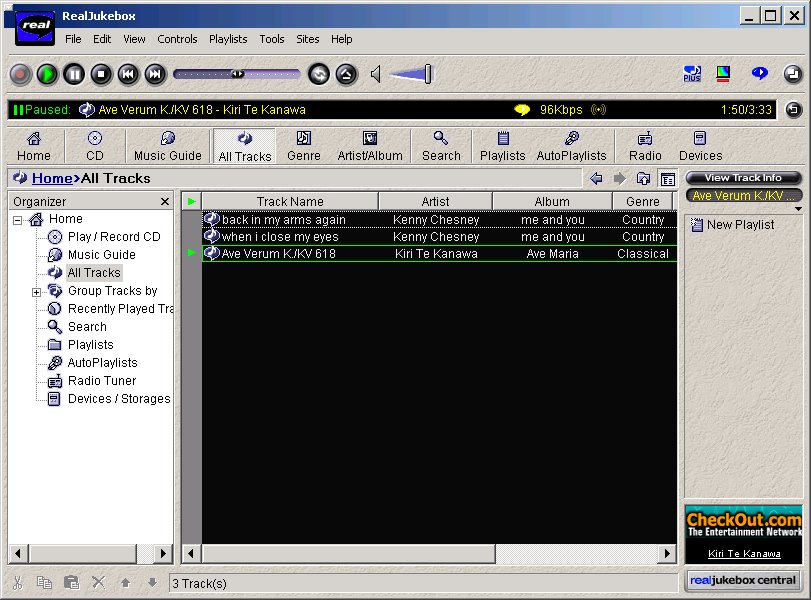Screen dimensions: 811x600
Task: Toggle the Organizer panel view button
Action: 667,179
